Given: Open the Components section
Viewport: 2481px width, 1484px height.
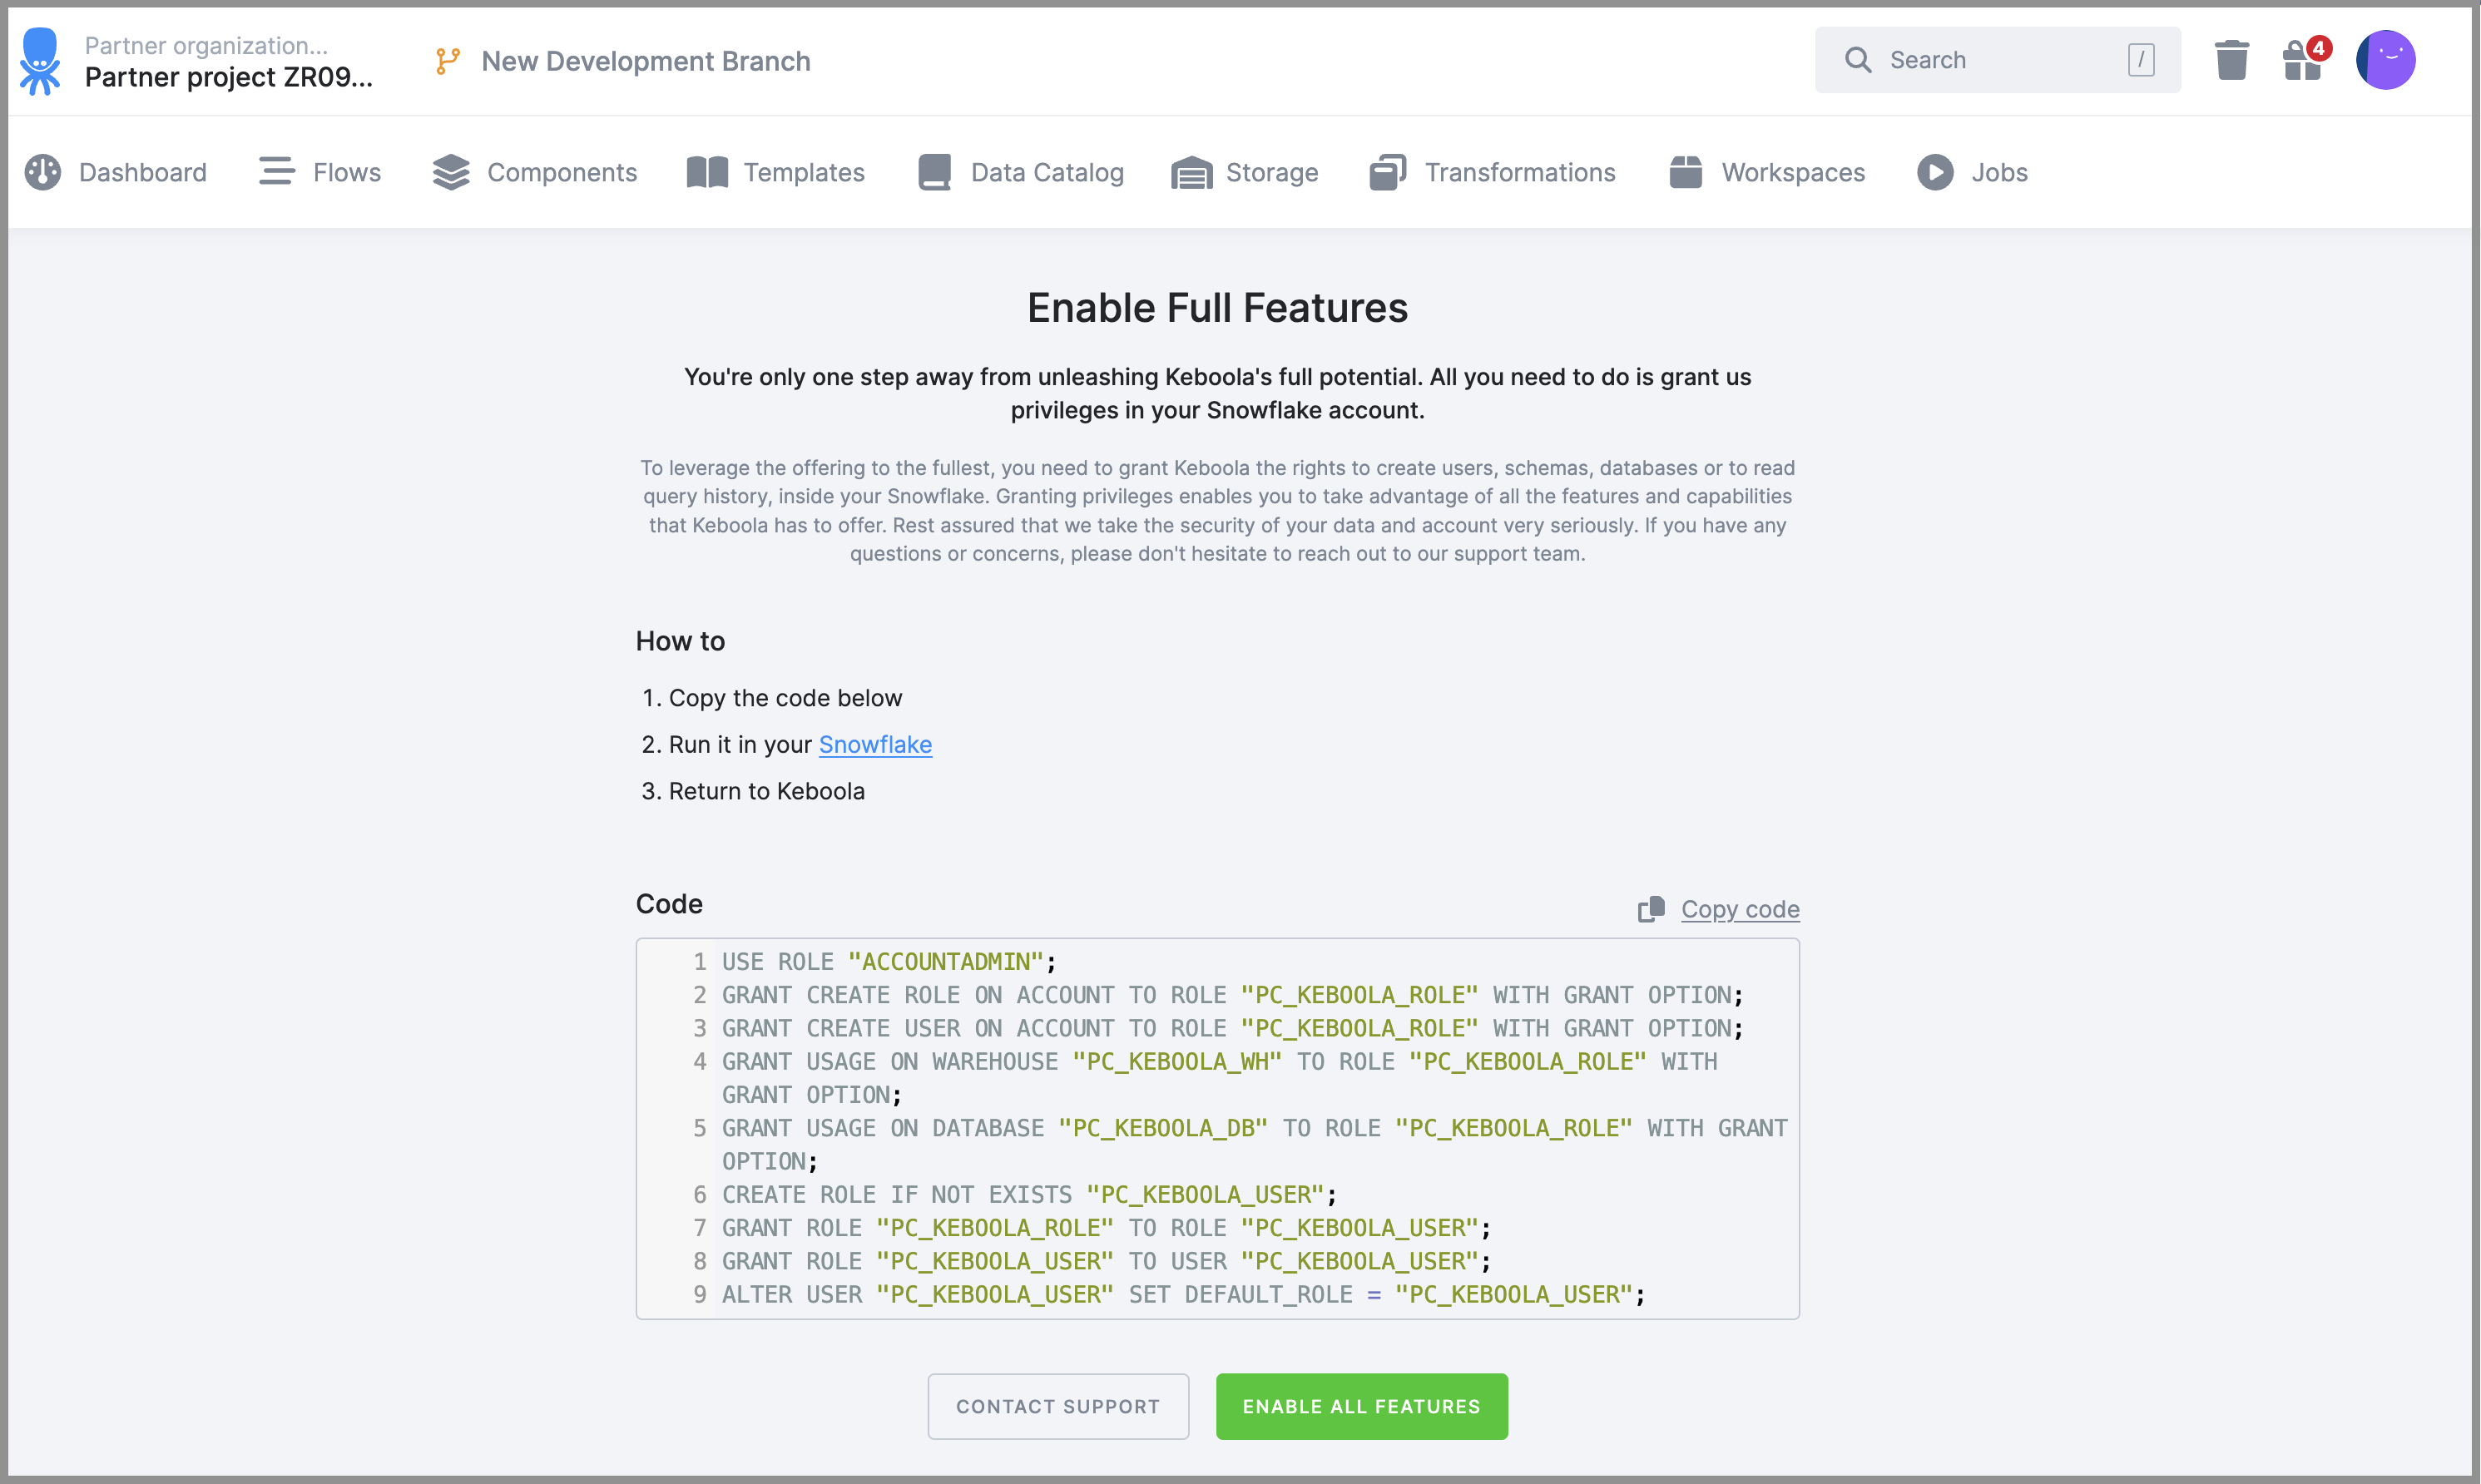Looking at the screenshot, I should [x=535, y=172].
